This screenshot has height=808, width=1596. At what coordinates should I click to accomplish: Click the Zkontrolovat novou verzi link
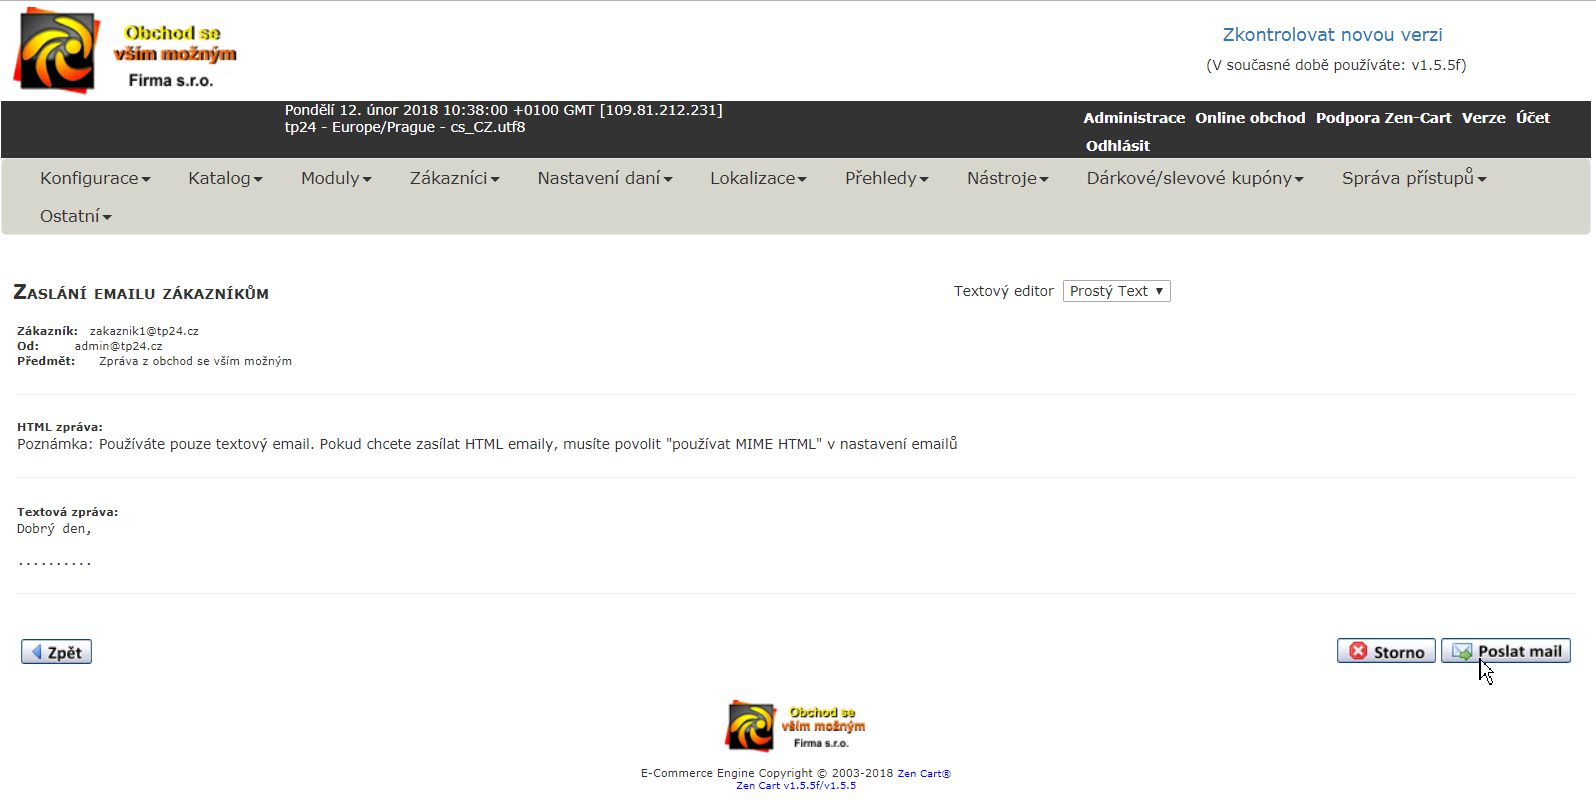1332,35
